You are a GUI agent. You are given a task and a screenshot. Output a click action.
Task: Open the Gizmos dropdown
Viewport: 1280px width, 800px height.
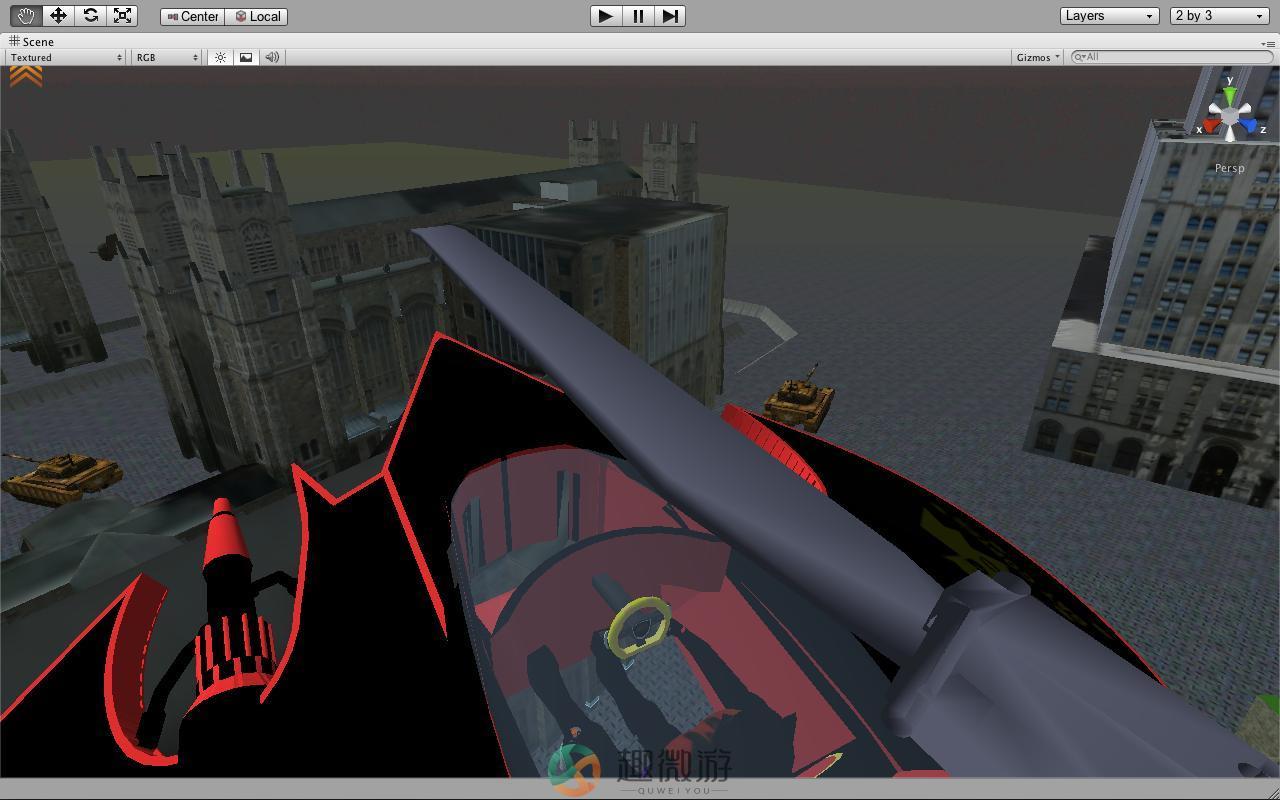click(x=1038, y=57)
